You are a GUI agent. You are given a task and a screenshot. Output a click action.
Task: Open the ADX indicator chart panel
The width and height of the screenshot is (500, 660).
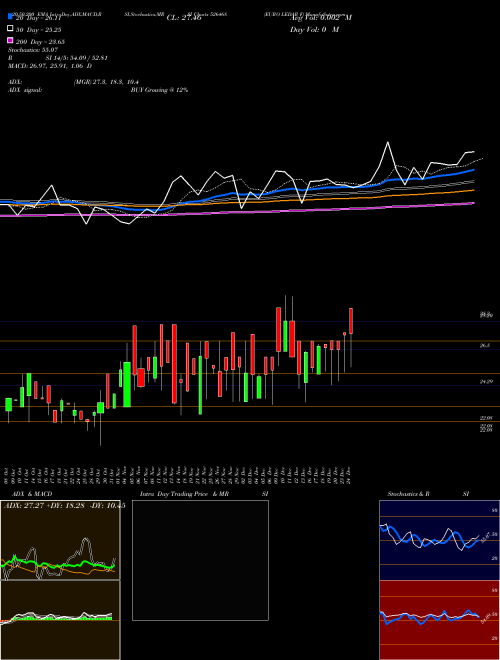click(x=60, y=540)
